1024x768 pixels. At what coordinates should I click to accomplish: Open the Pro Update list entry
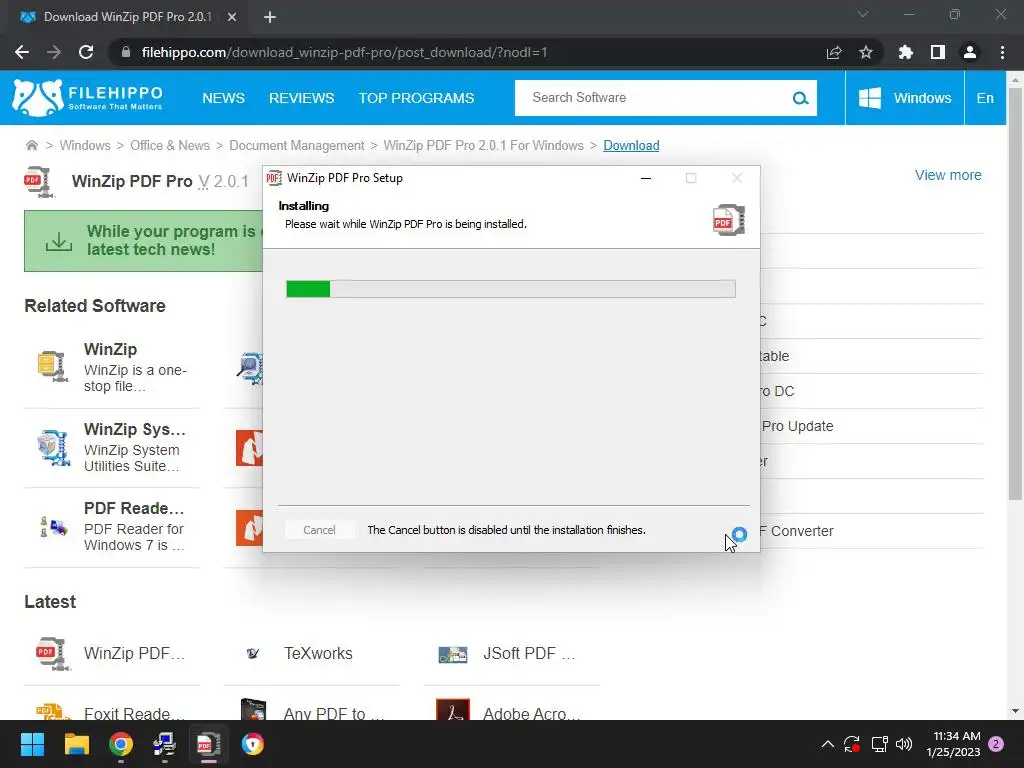click(797, 426)
